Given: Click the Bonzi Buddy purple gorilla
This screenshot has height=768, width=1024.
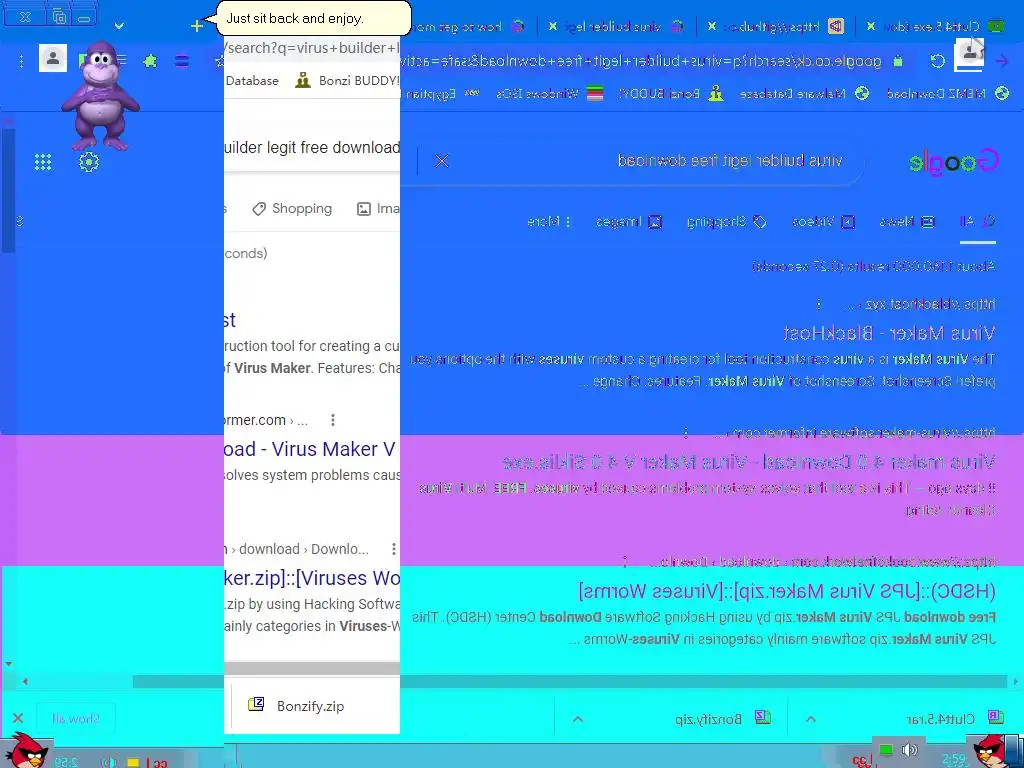Looking at the screenshot, I should tap(100, 96).
